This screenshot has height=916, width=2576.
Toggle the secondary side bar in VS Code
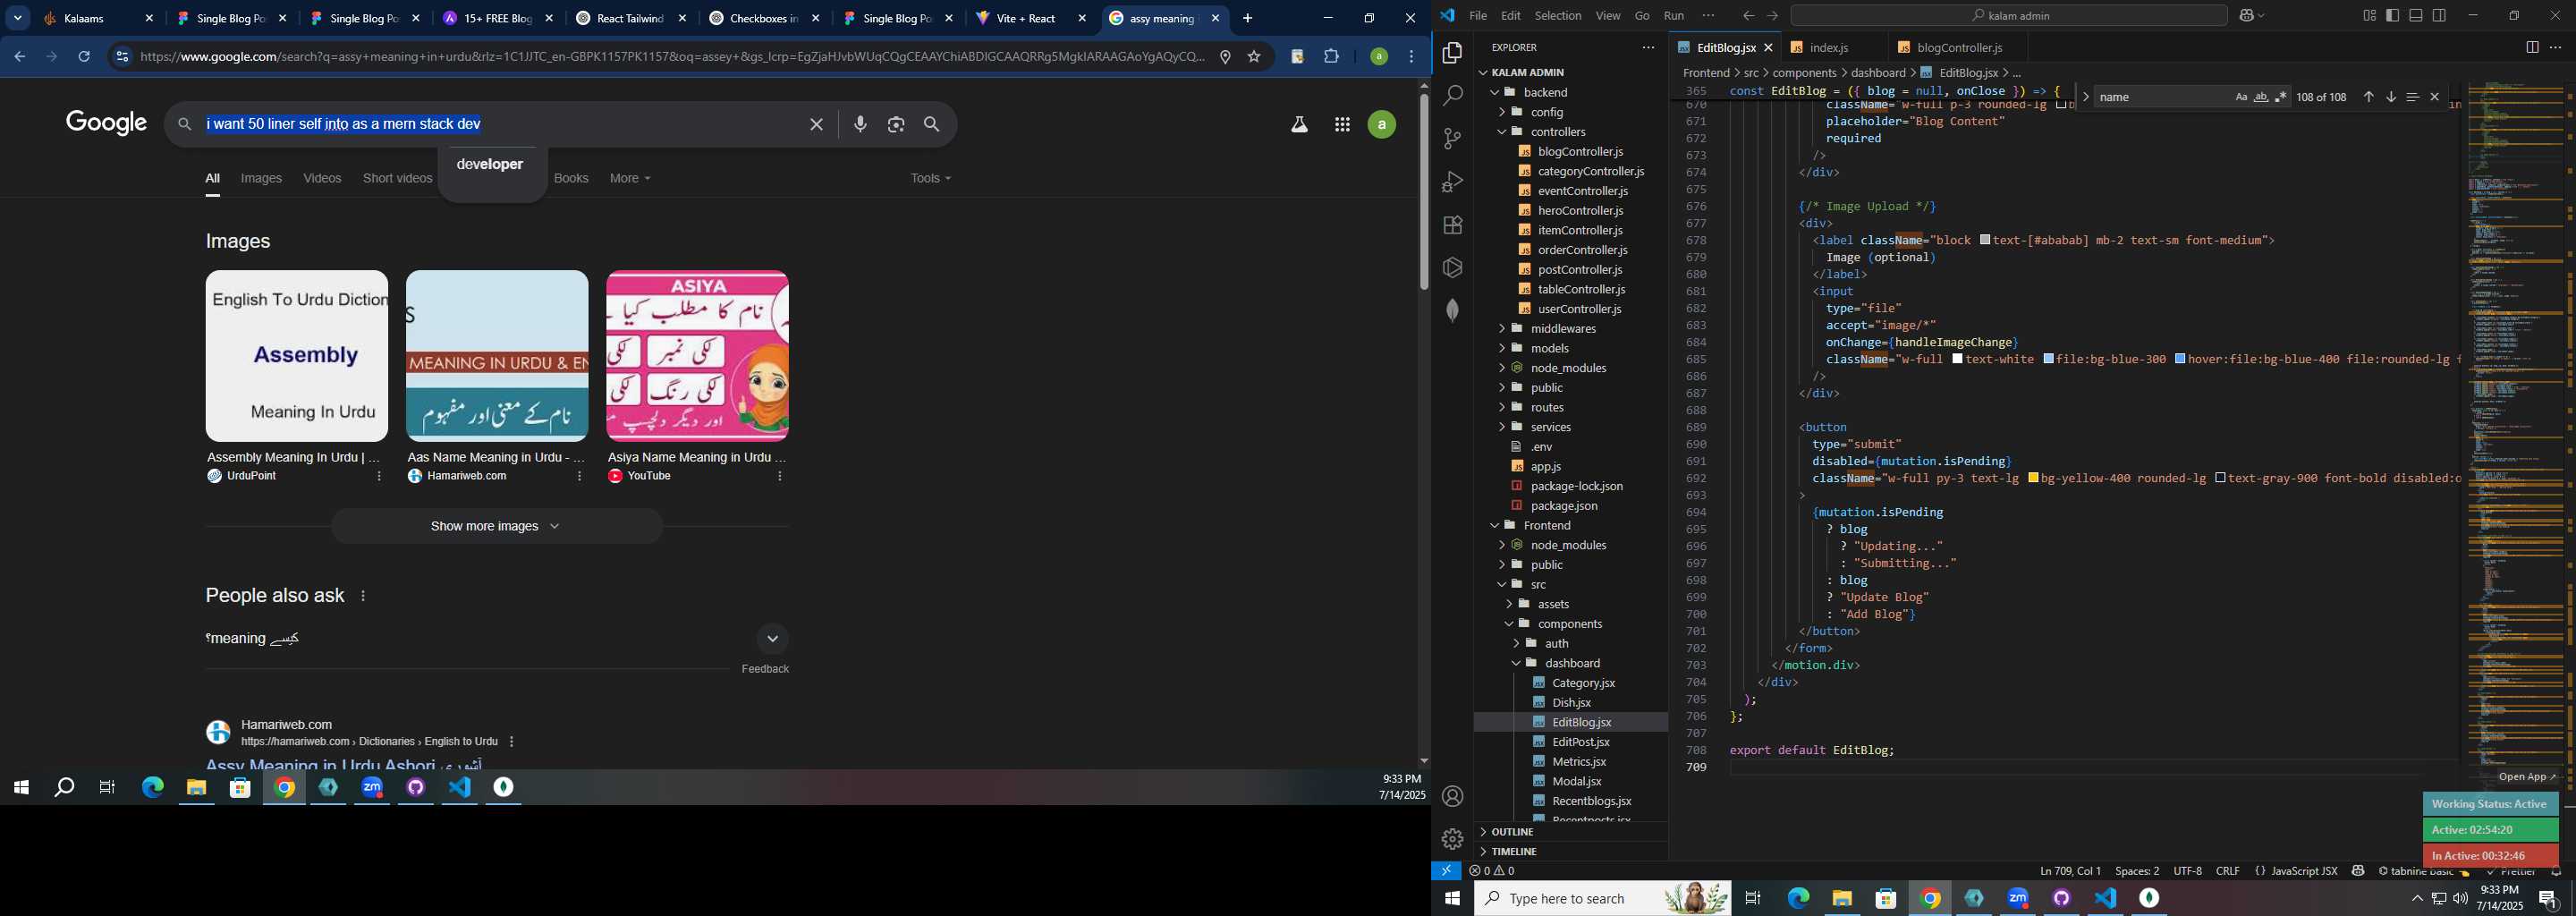(2440, 16)
